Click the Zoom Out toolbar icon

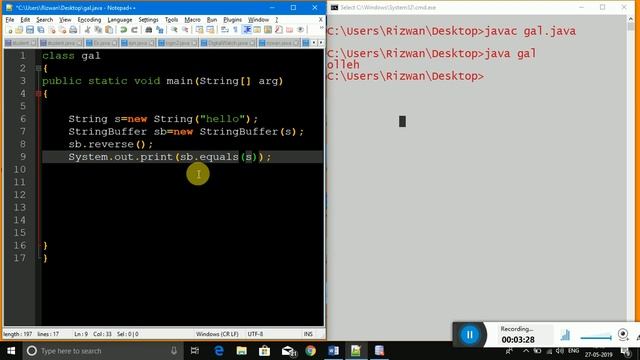tap(185, 30)
